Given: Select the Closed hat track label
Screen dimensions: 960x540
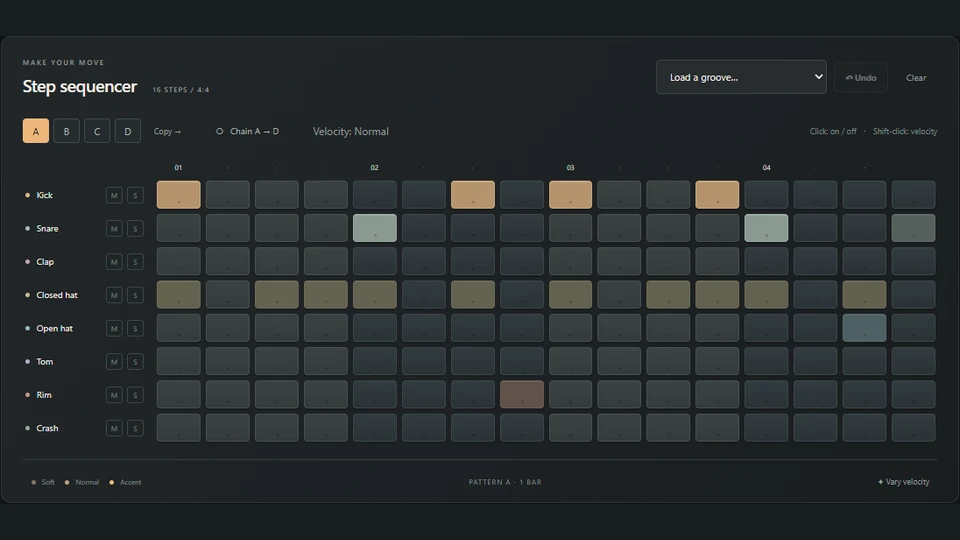Looking at the screenshot, I should [57, 295].
